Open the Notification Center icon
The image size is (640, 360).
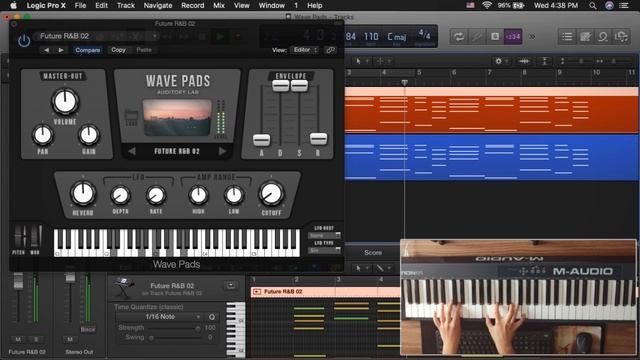point(624,5)
